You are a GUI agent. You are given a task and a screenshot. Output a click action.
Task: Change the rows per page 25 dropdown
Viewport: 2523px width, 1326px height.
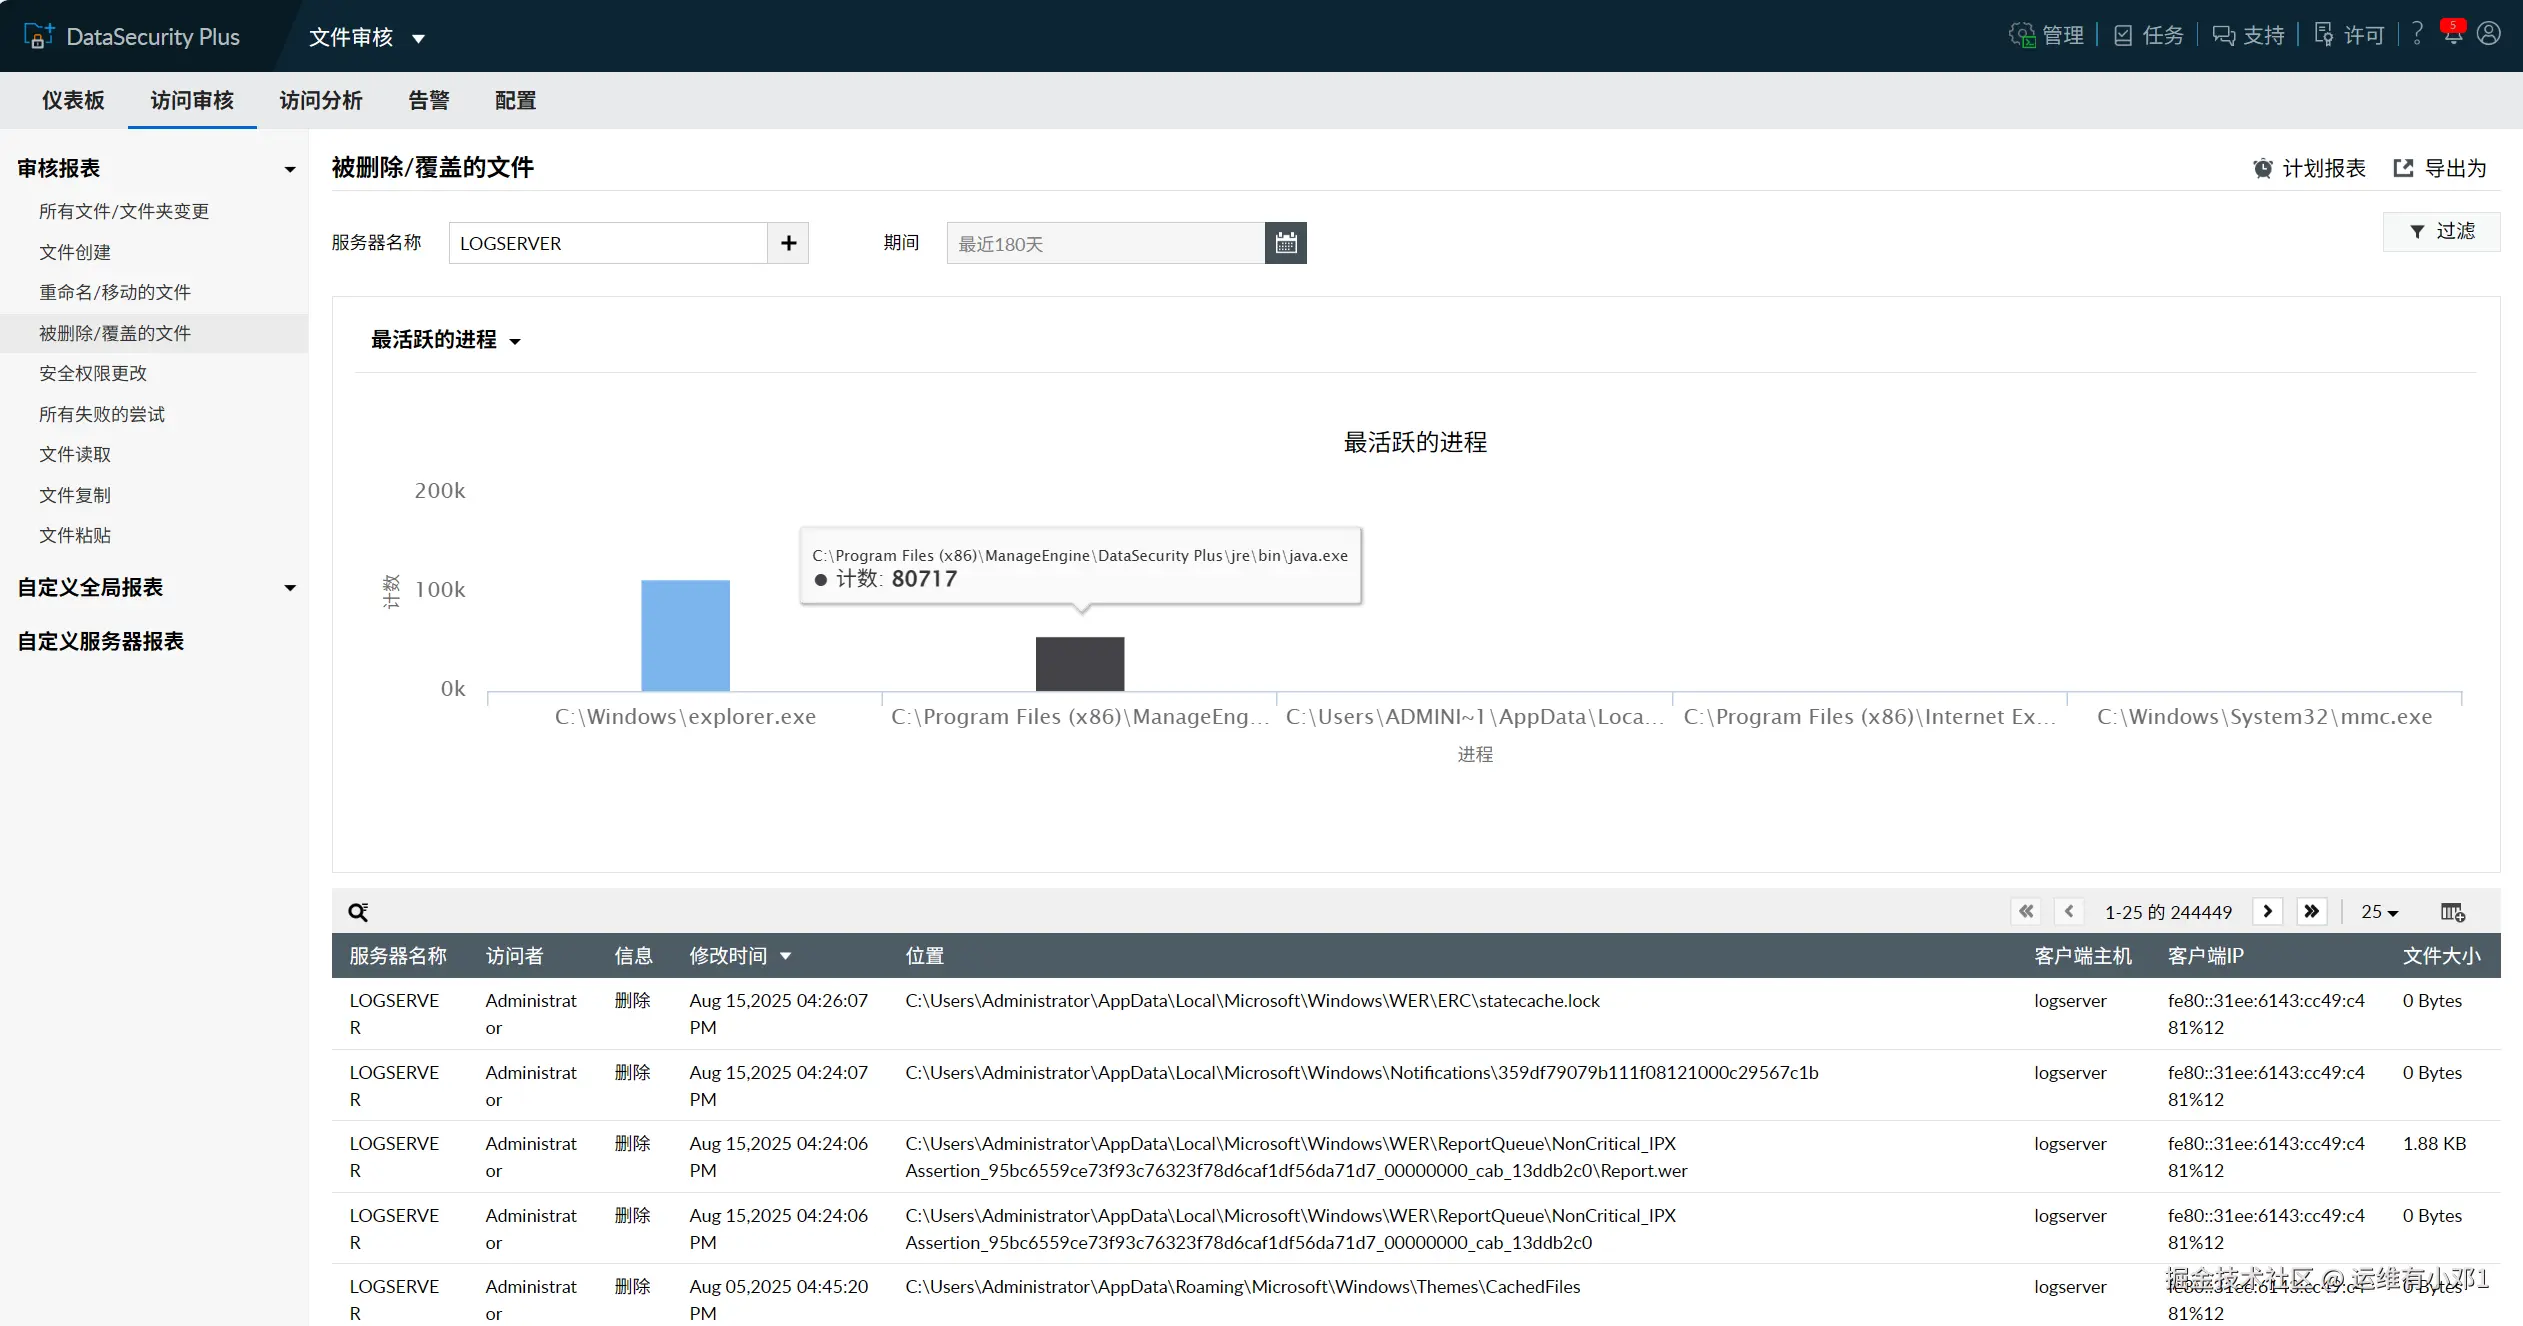(x=2379, y=912)
